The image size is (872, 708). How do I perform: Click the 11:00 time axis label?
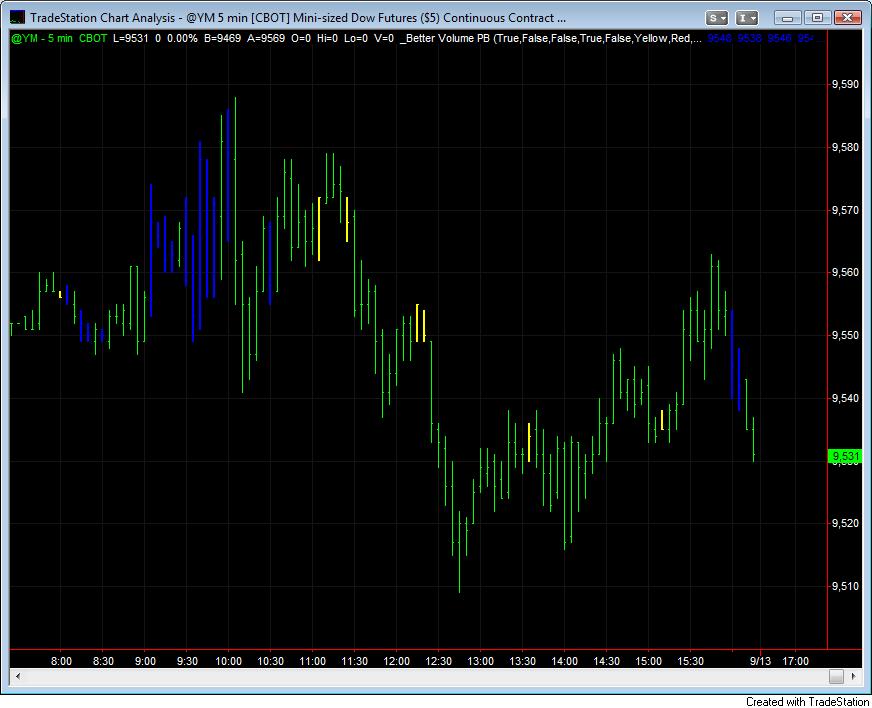(312, 661)
